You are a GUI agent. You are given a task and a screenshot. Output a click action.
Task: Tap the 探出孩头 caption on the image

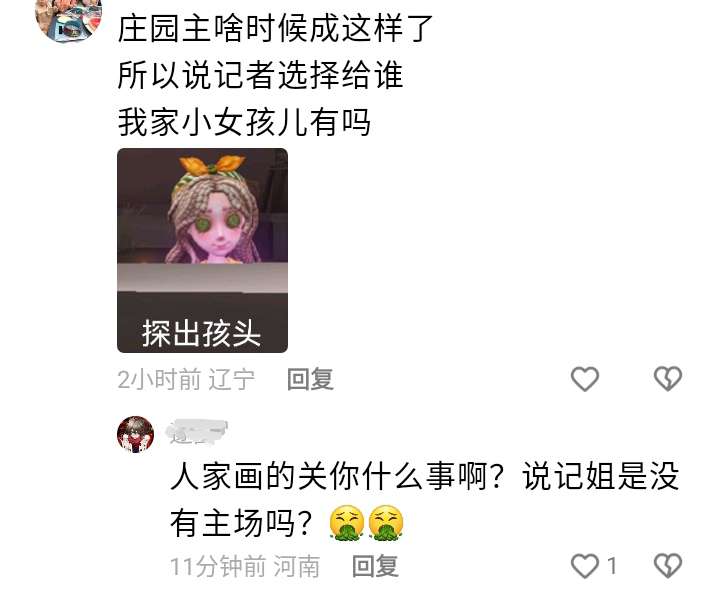(x=202, y=333)
